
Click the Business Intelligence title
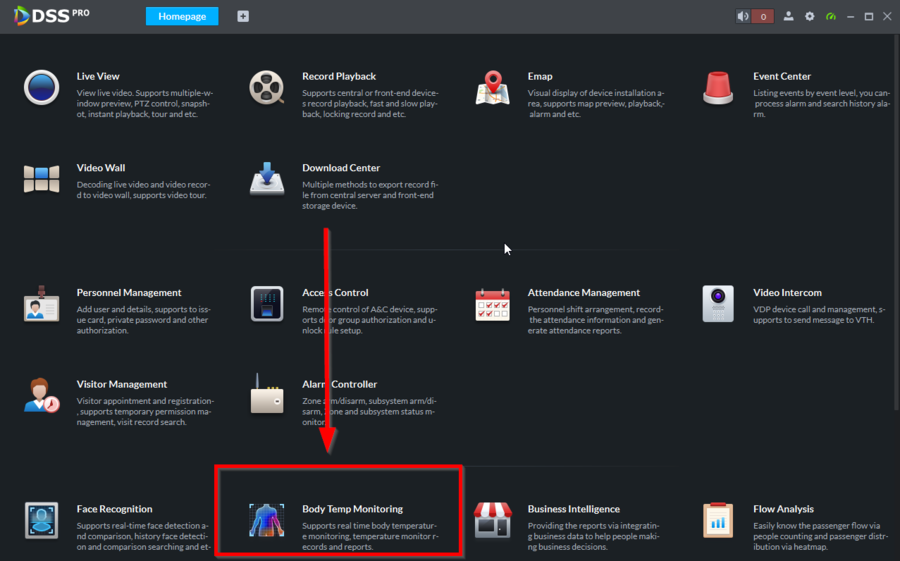pyautogui.click(x=574, y=509)
